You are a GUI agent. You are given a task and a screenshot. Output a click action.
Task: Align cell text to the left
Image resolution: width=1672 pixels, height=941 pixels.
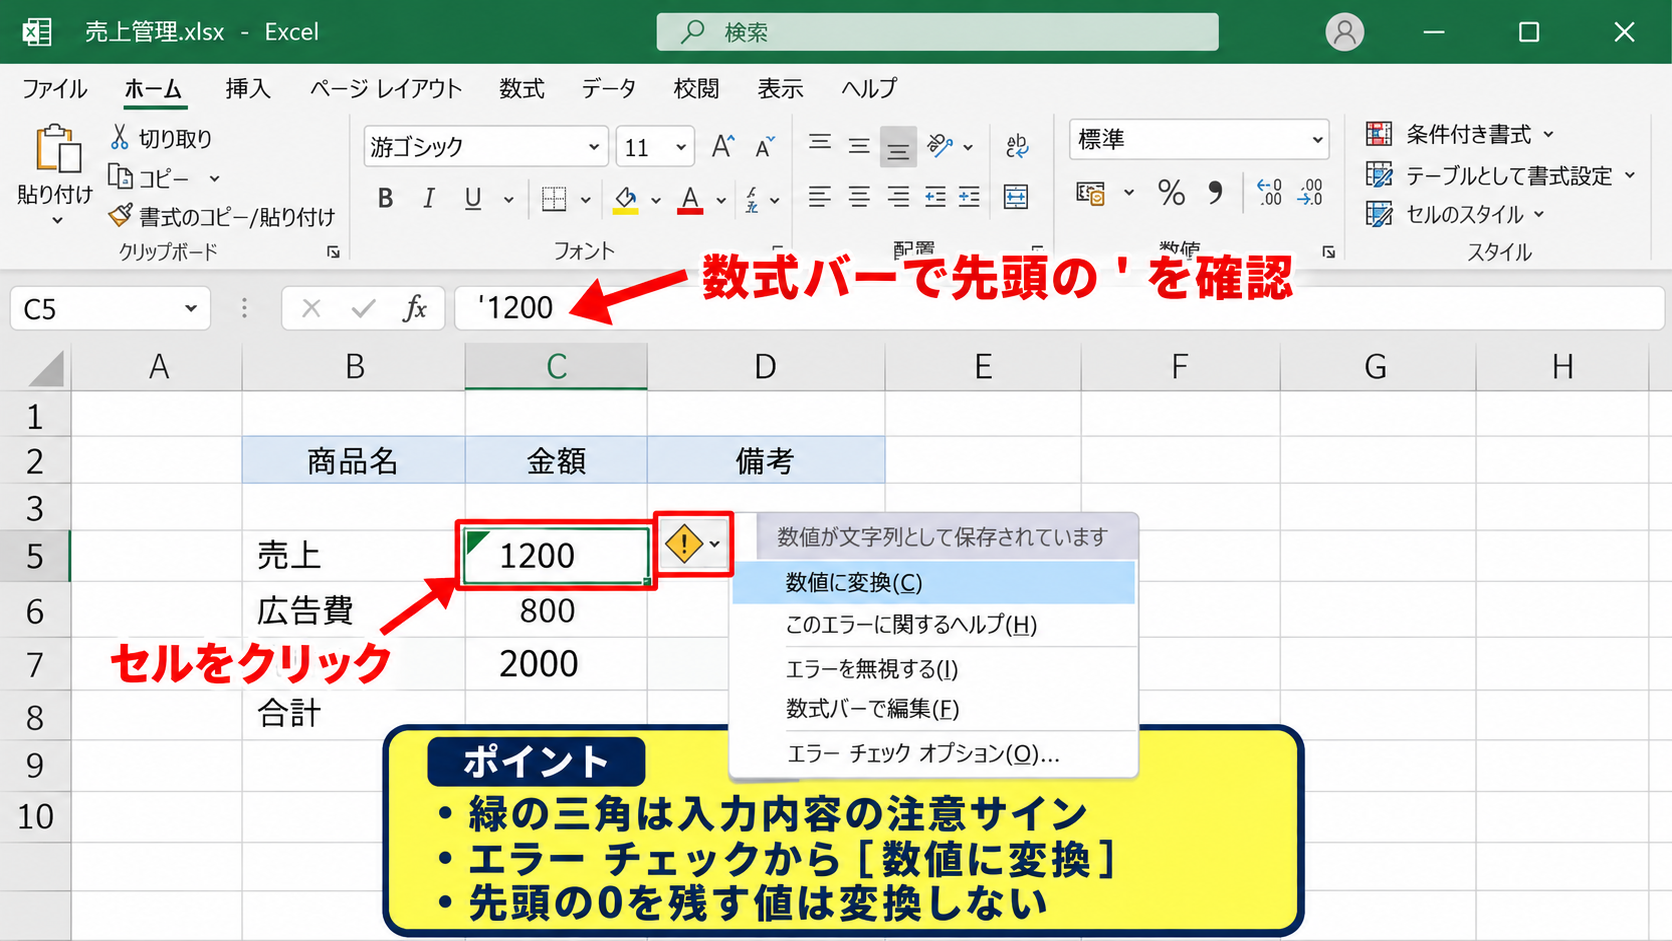(x=820, y=197)
